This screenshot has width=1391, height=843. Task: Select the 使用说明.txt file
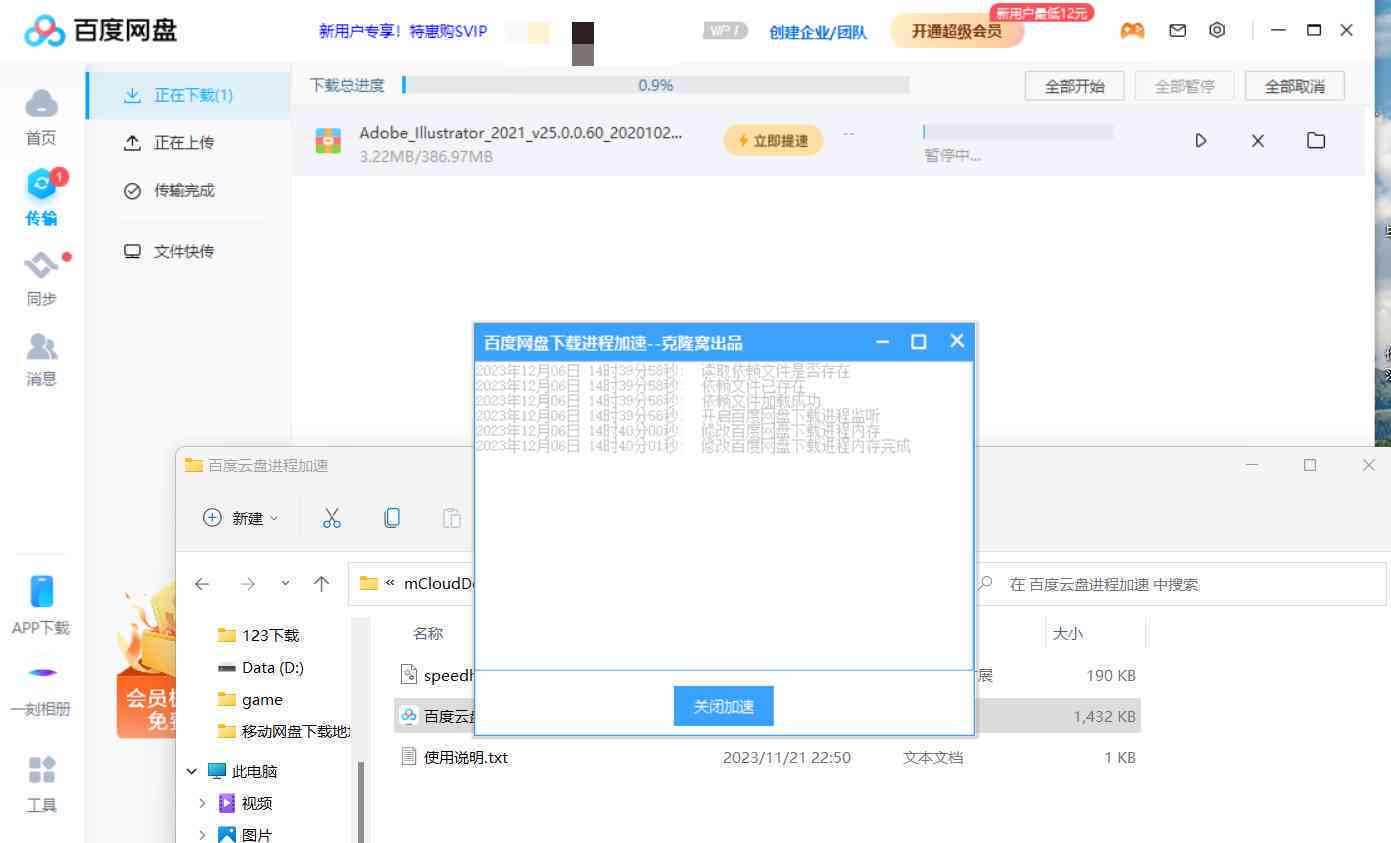pos(767,757)
